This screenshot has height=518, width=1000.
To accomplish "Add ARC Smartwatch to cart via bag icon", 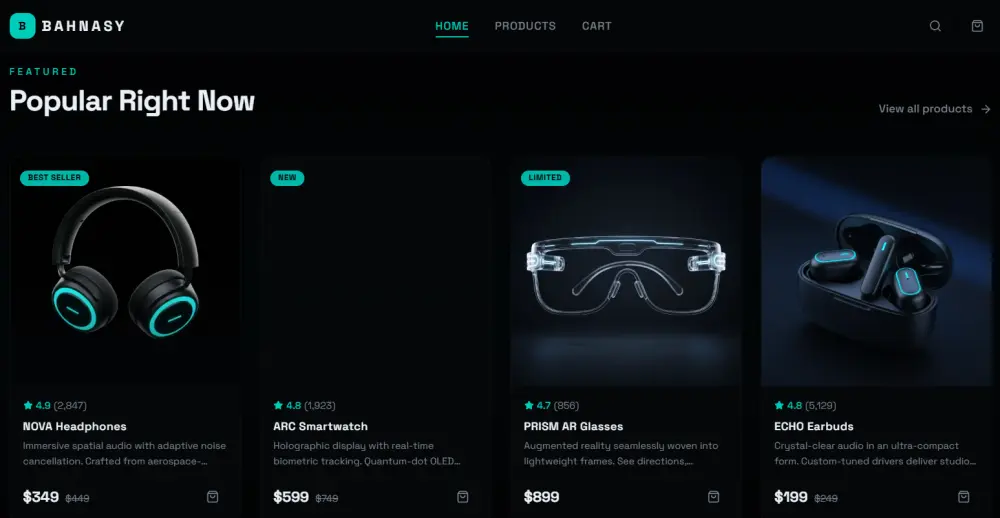I will click(463, 496).
